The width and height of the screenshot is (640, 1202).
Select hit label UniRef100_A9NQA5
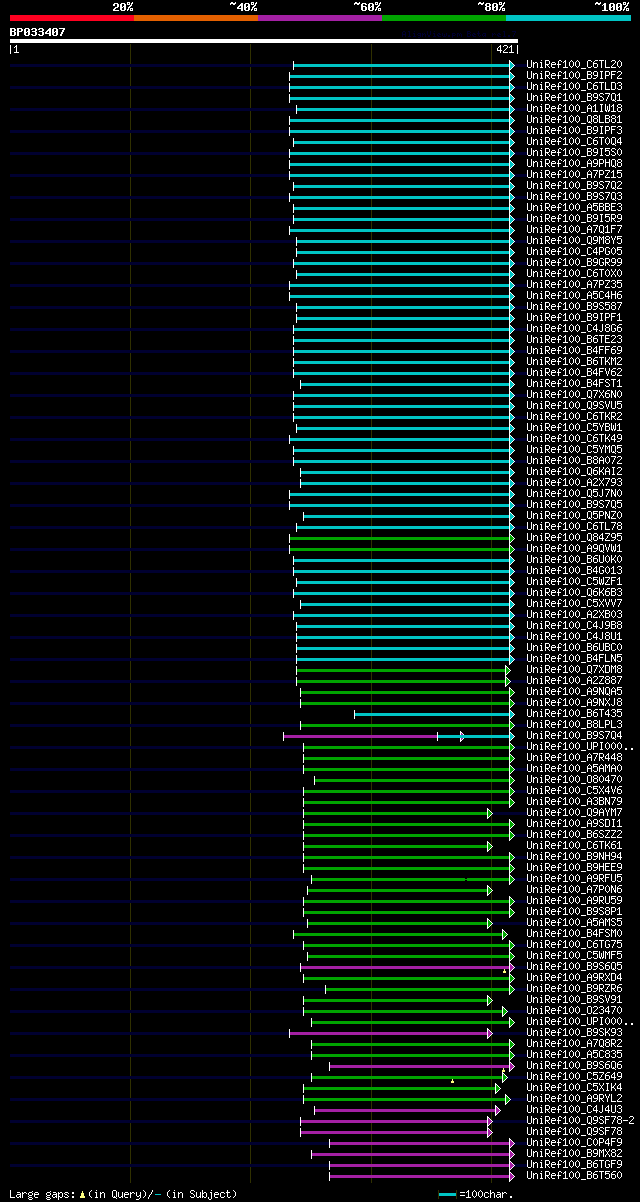[574, 691]
